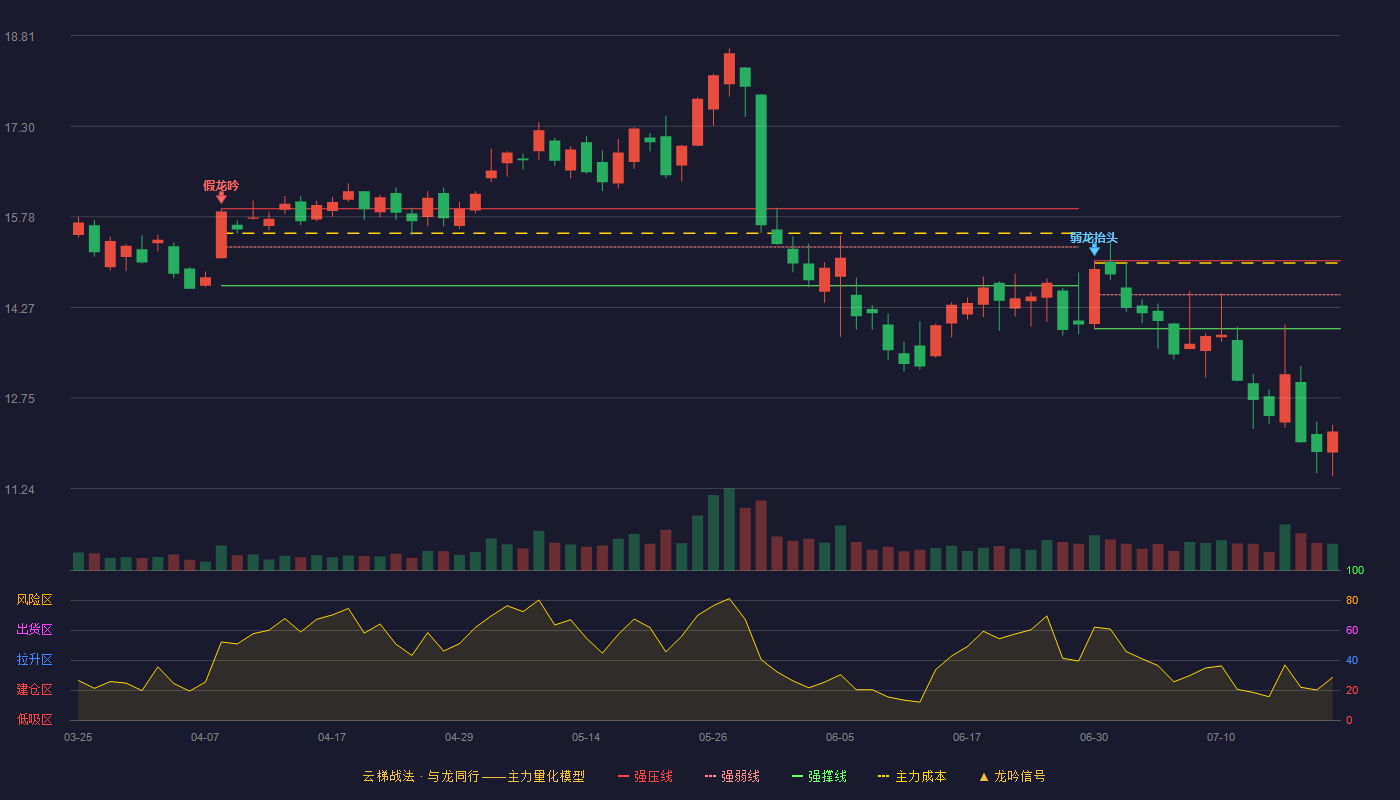The width and height of the screenshot is (1400, 800).
Task: Click the 07-10 date label
Action: pos(1221,737)
